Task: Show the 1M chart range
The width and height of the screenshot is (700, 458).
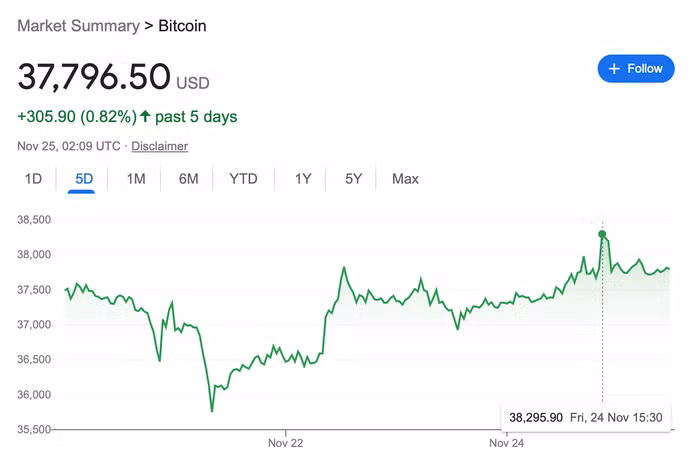Action: (136, 179)
